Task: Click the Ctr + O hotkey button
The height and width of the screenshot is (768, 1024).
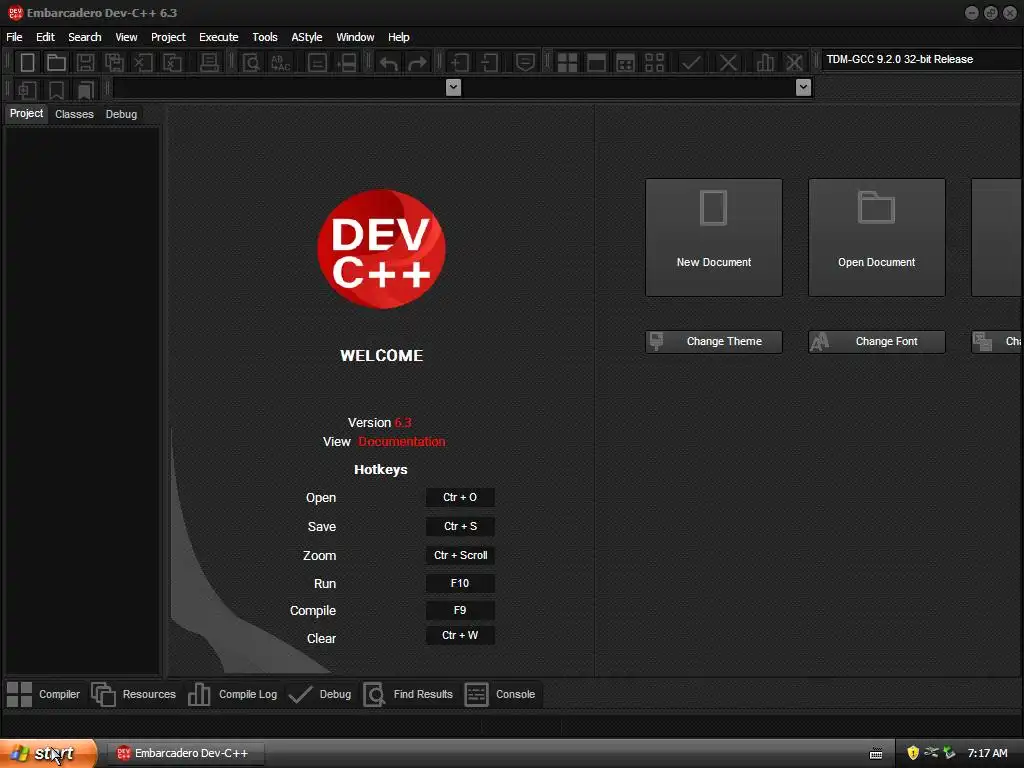Action: pyautogui.click(x=460, y=498)
